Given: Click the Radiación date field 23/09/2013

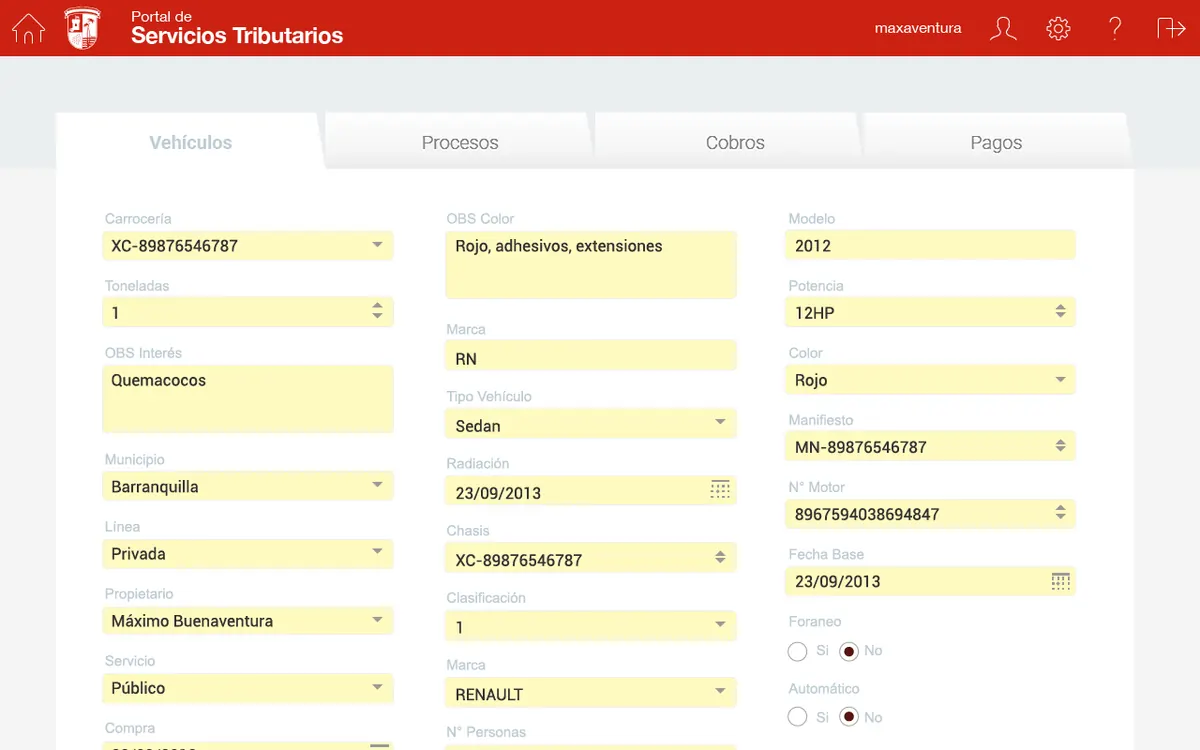Looking at the screenshot, I should click(x=590, y=491).
